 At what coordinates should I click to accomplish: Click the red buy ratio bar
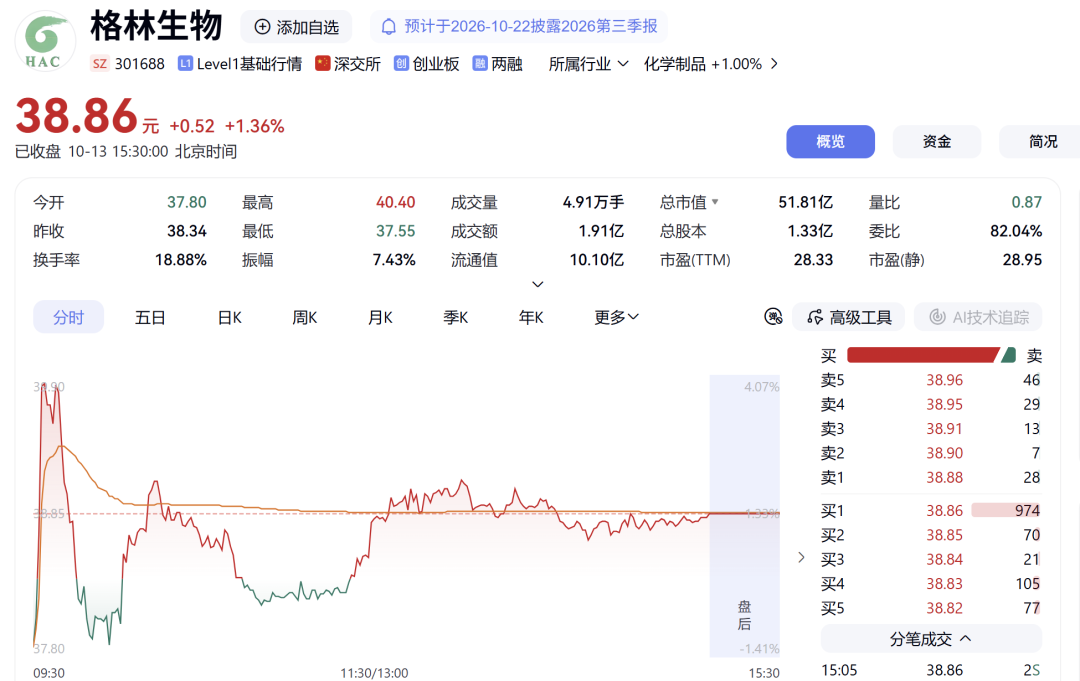click(x=922, y=355)
